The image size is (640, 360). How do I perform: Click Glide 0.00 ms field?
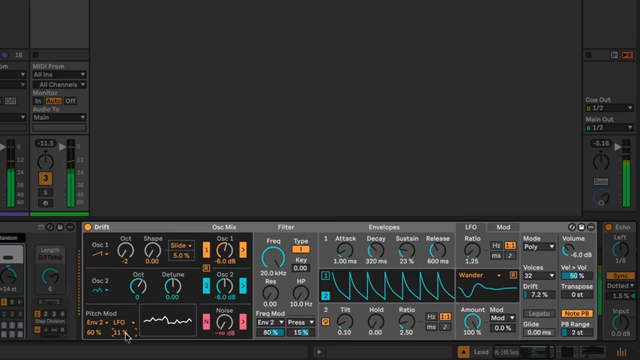(539, 333)
